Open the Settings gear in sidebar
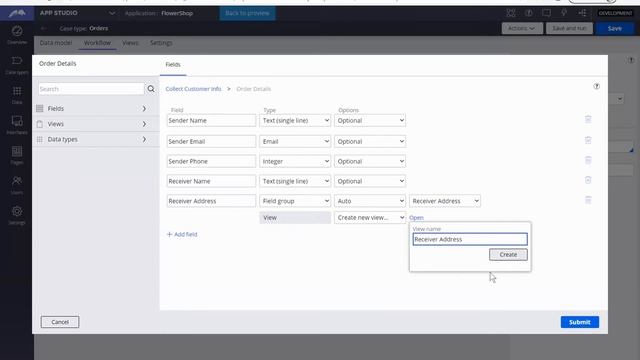This screenshot has width=640, height=360. [17, 216]
